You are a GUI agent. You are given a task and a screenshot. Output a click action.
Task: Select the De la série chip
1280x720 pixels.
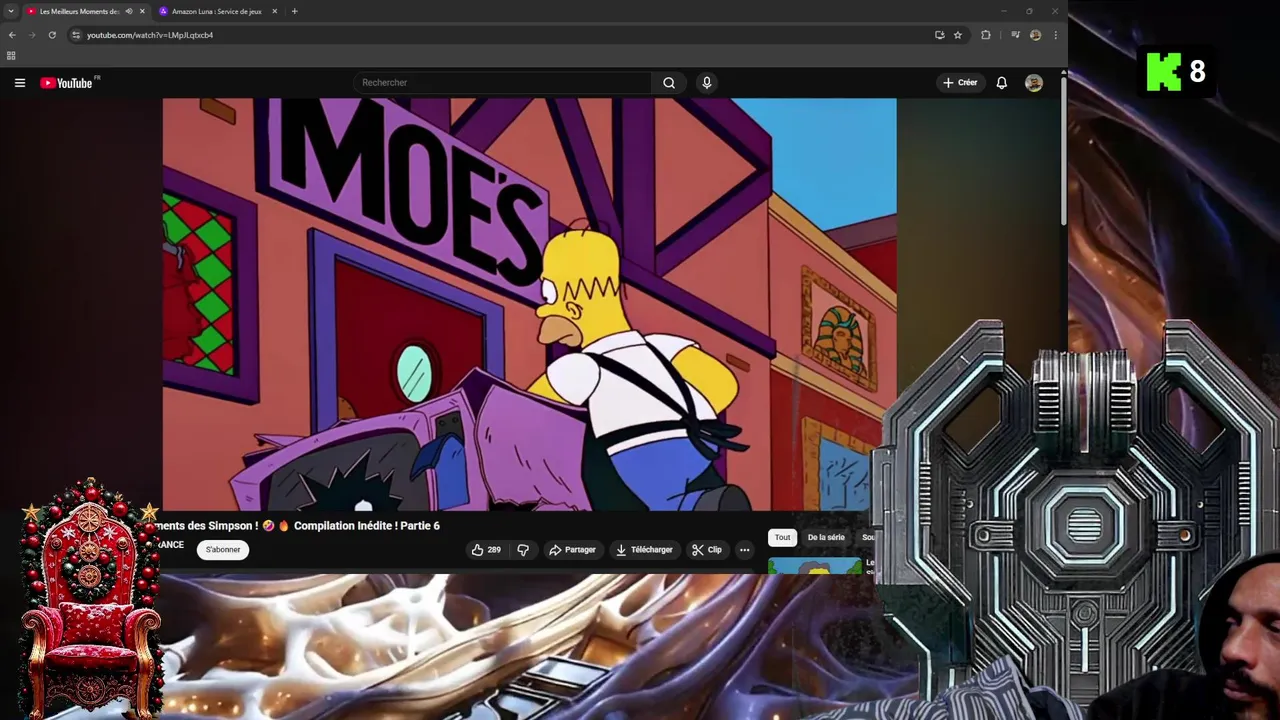coord(826,538)
